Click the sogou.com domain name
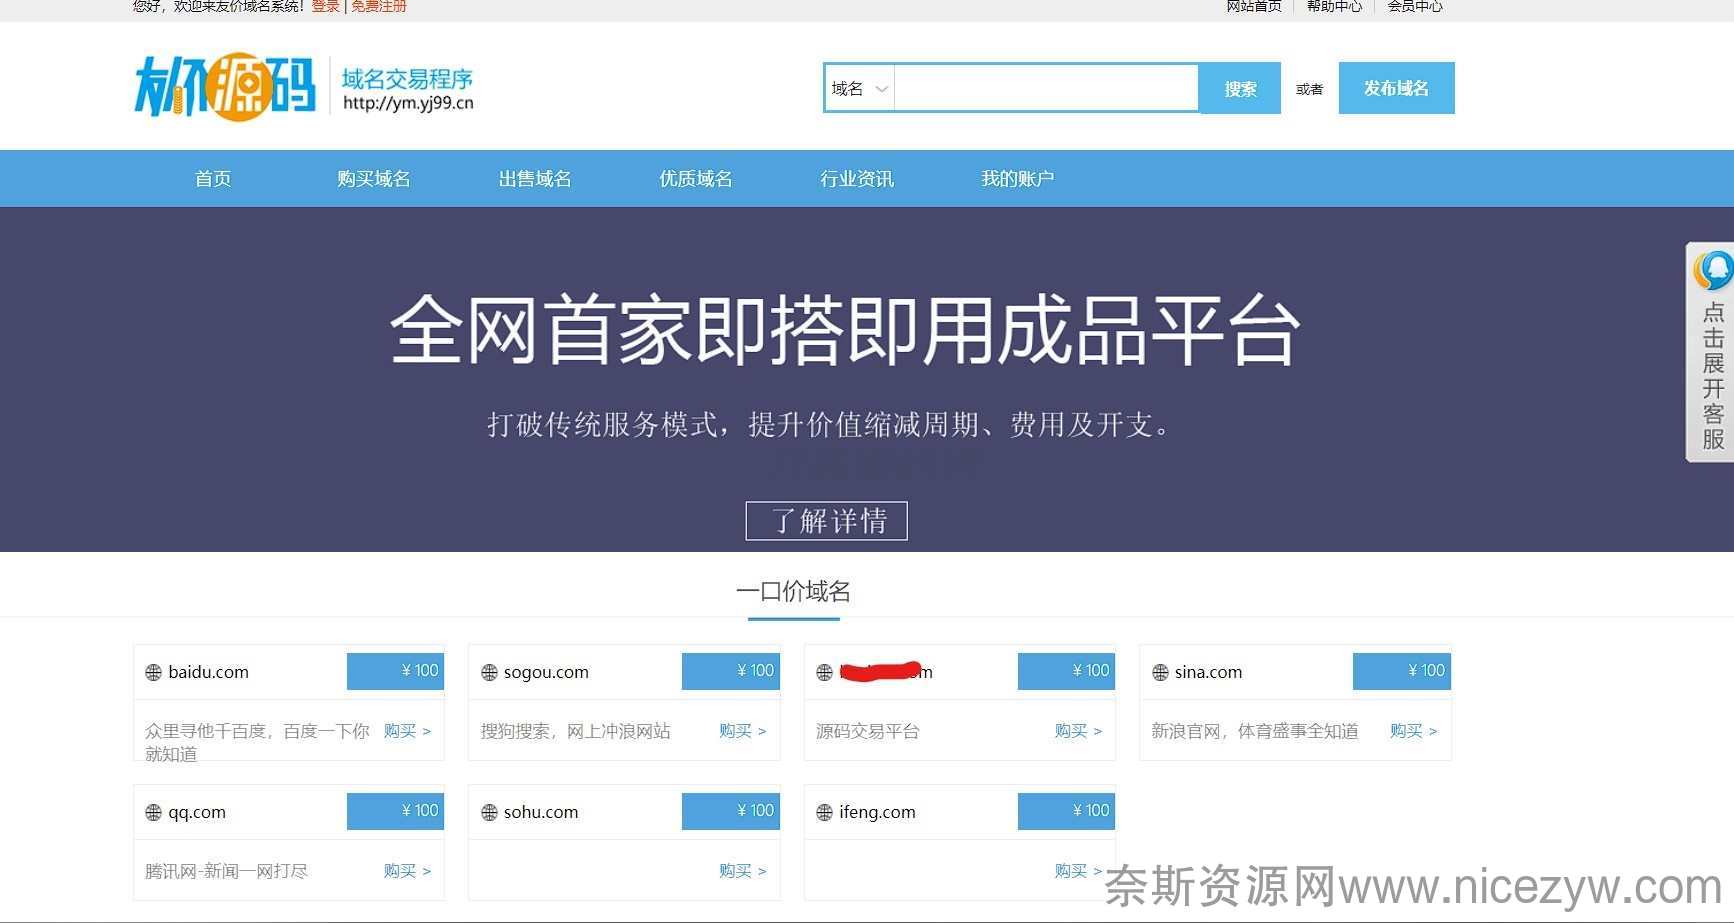The image size is (1734, 923). (546, 673)
